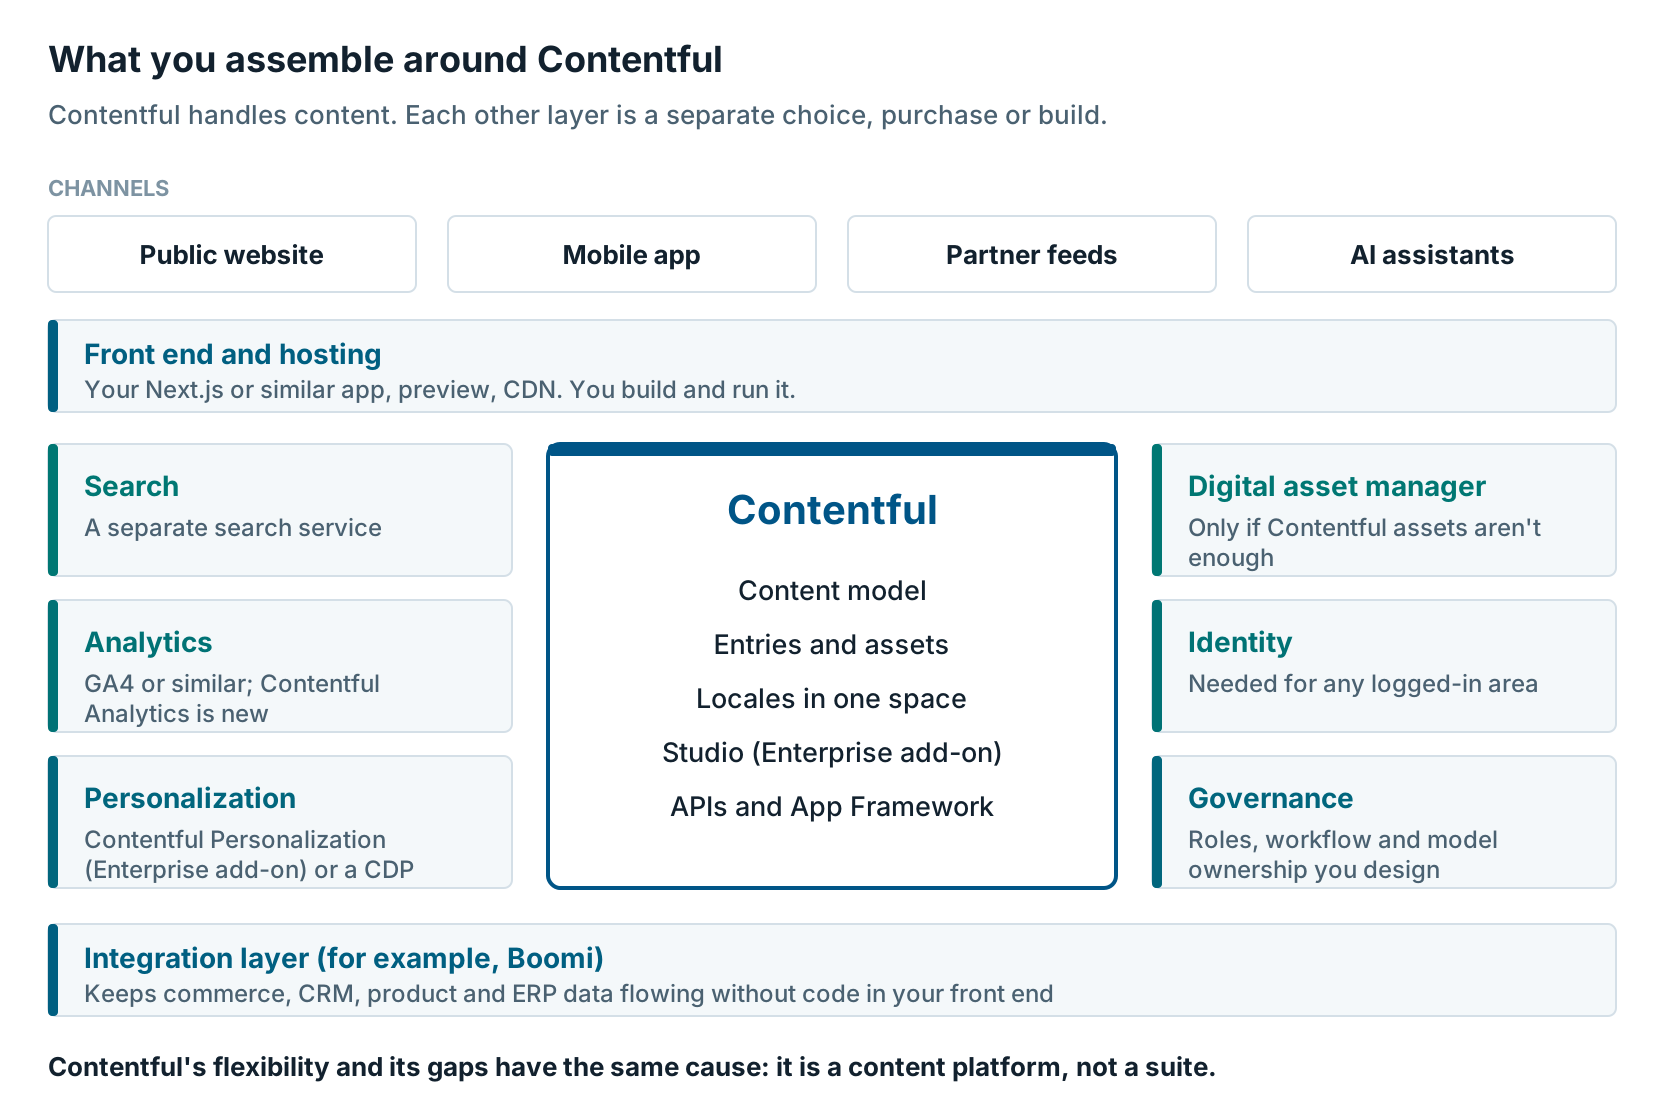Click the Partner feeds channel box

point(1032,254)
